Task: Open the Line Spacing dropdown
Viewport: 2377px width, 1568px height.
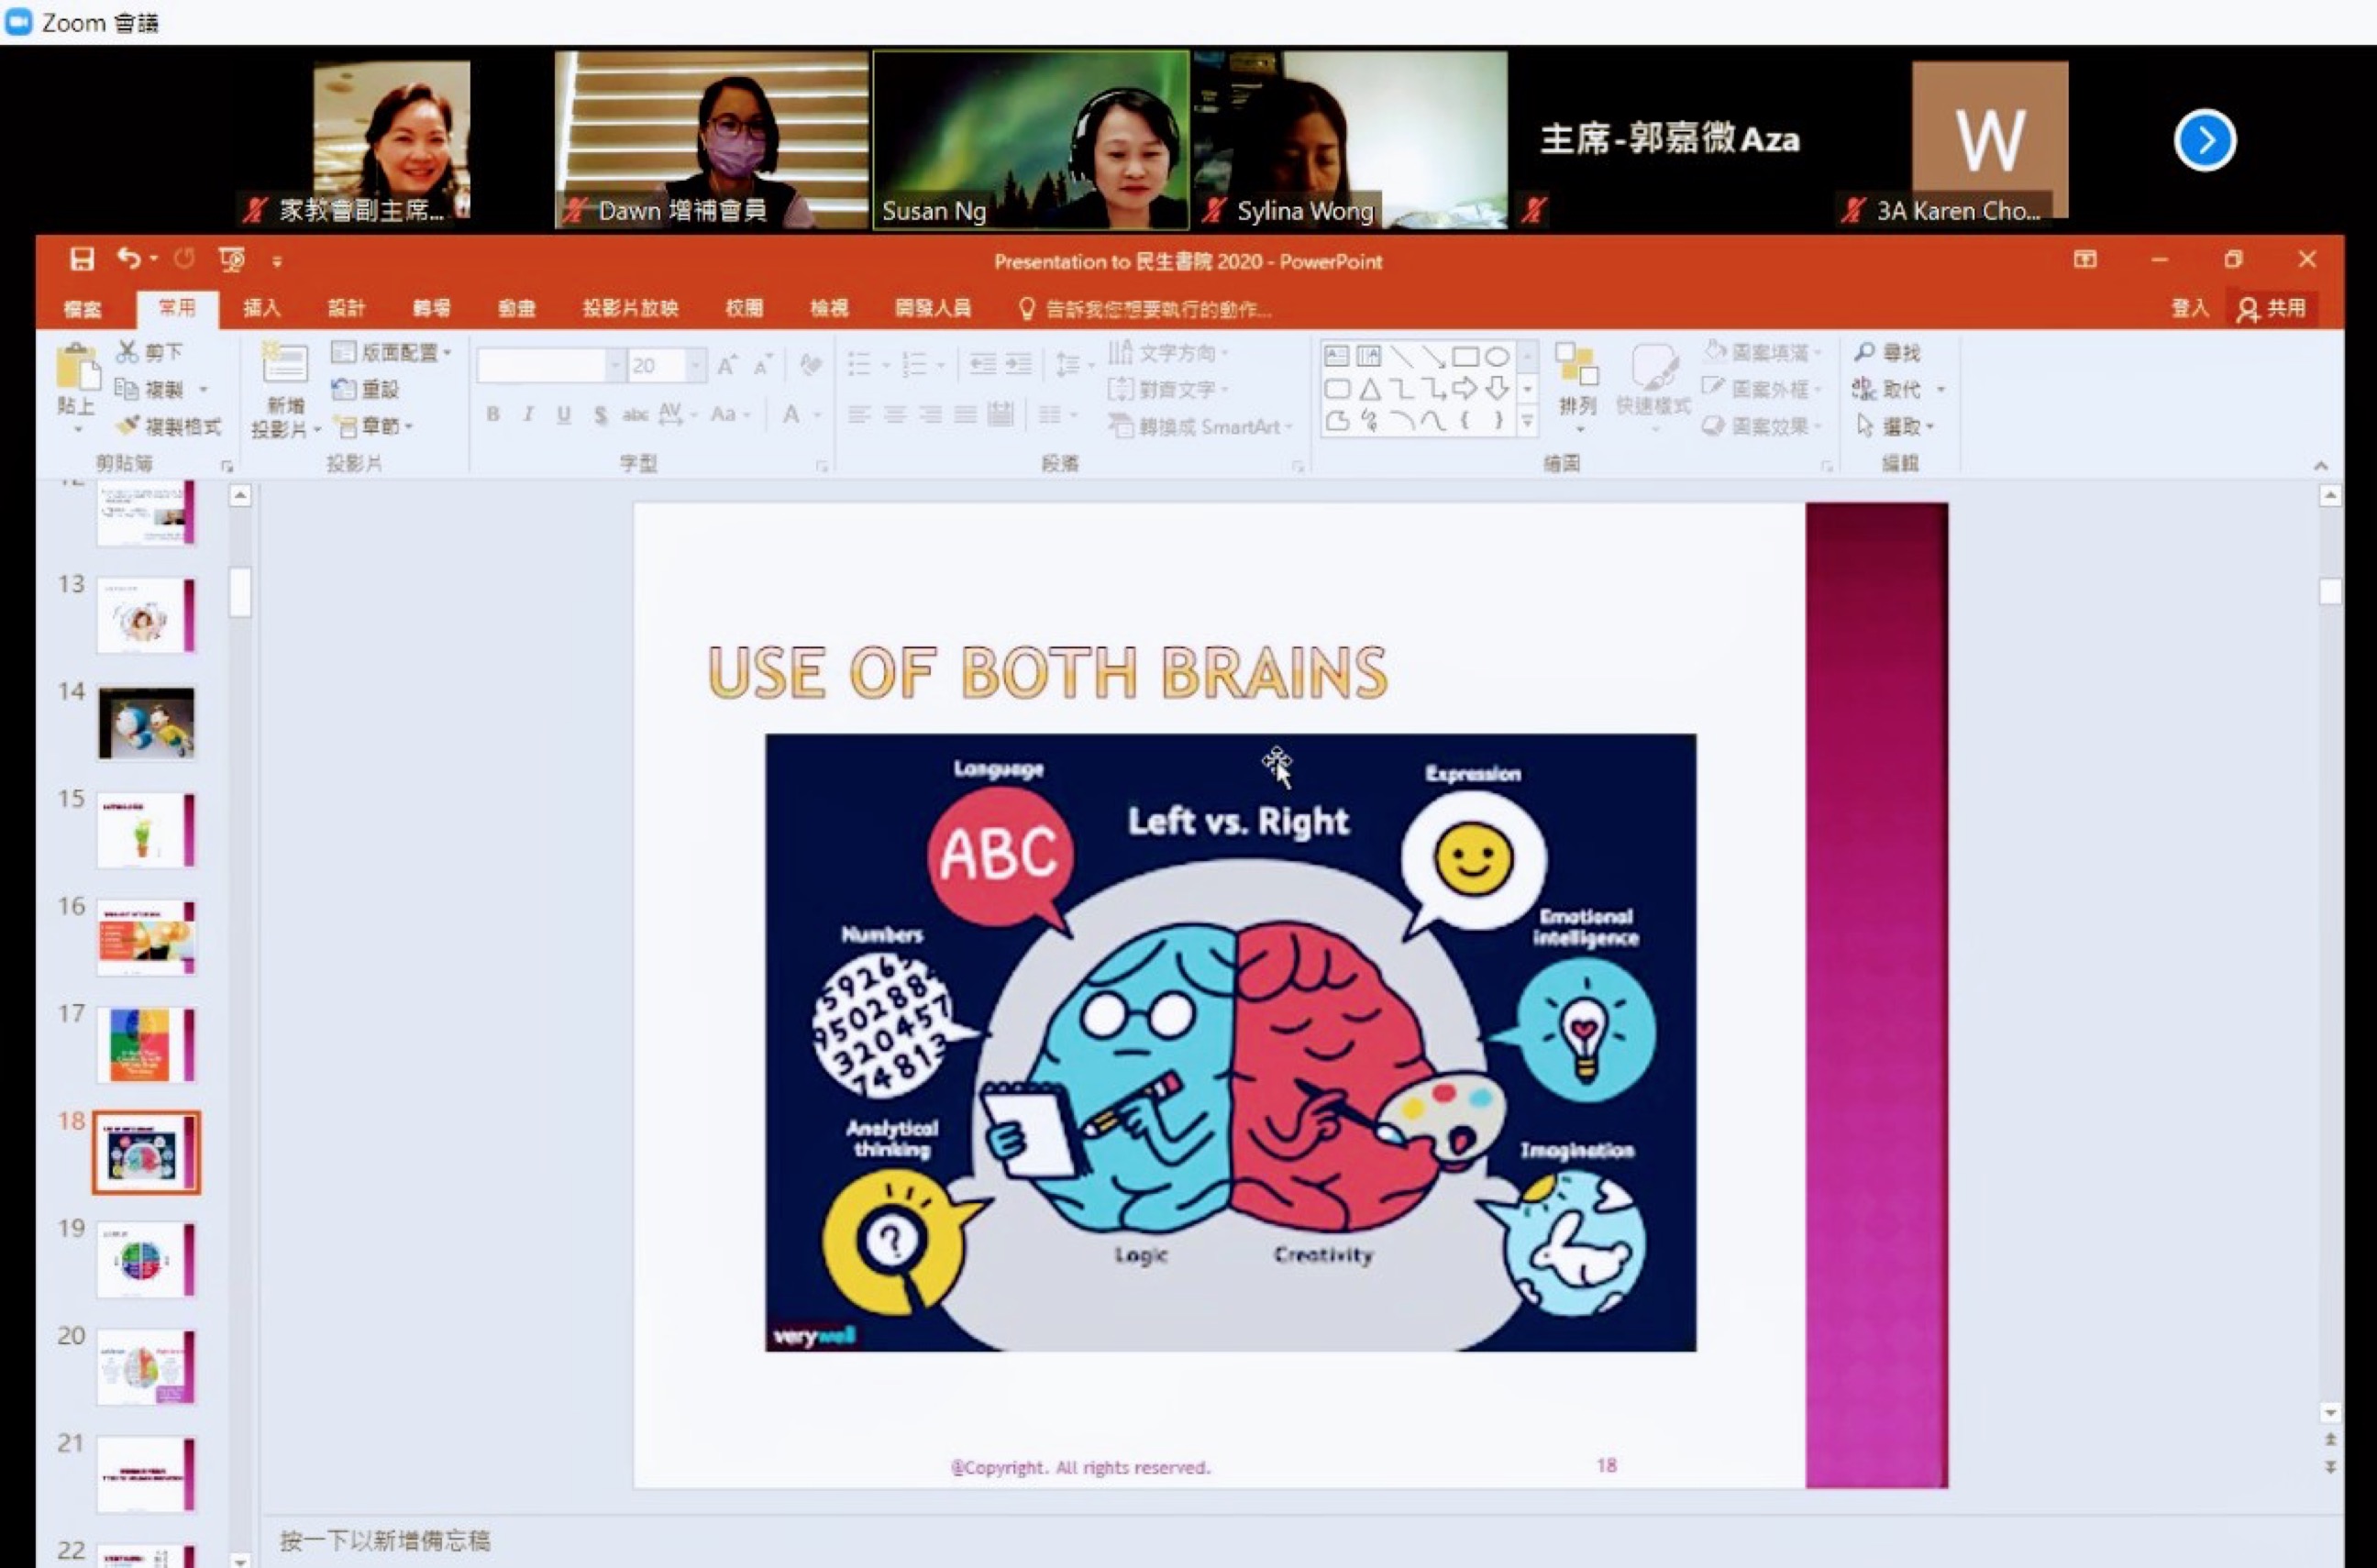Action: pos(1074,365)
